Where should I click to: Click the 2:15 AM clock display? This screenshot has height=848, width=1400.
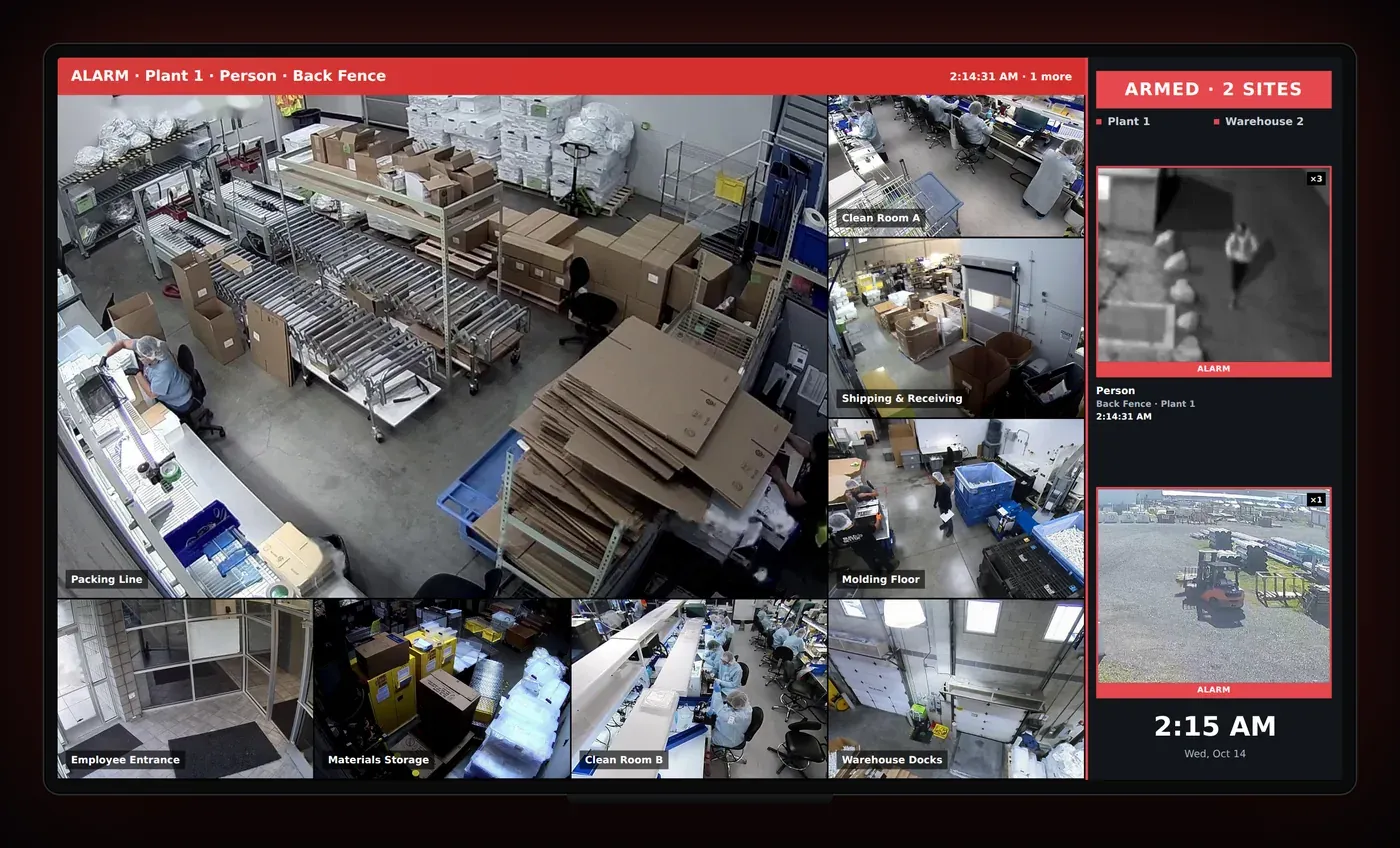point(1214,727)
